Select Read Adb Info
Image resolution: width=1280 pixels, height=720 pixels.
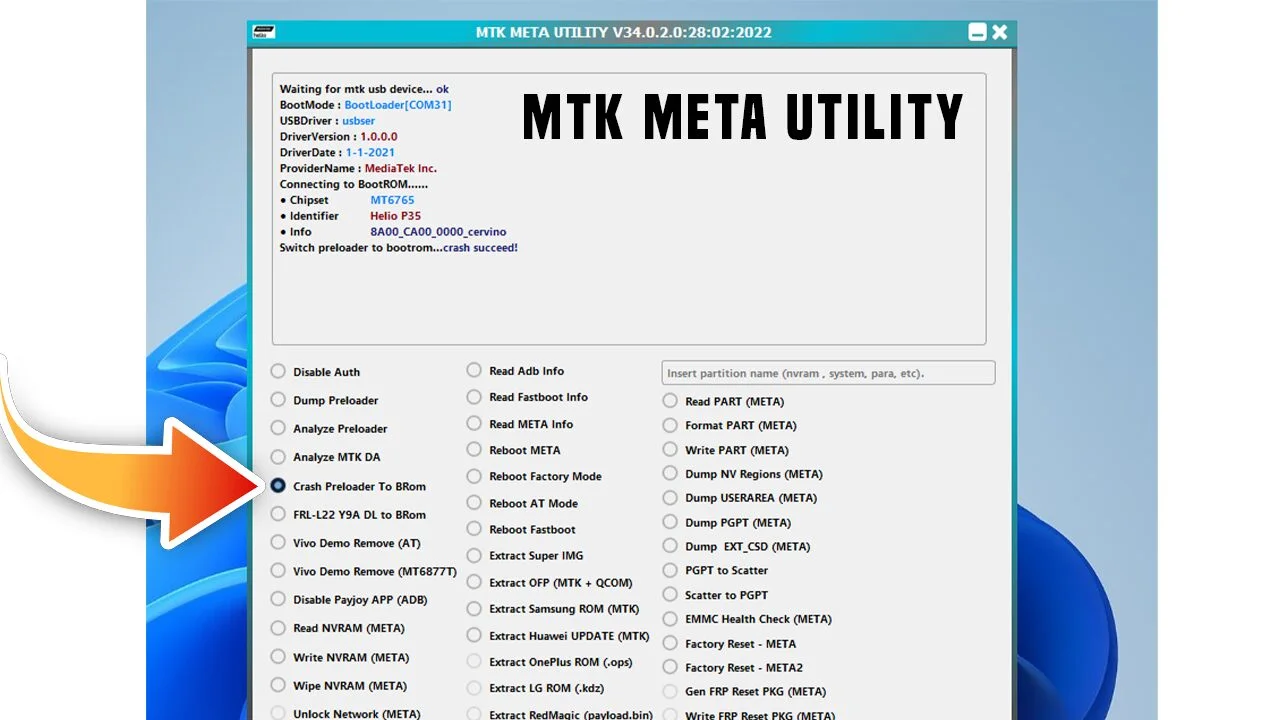coord(473,370)
